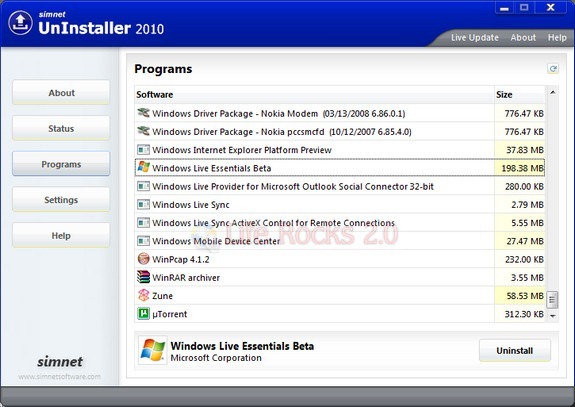Screen dimensions: 575x407
Task: Select the Zune entry
Action: pos(340,296)
